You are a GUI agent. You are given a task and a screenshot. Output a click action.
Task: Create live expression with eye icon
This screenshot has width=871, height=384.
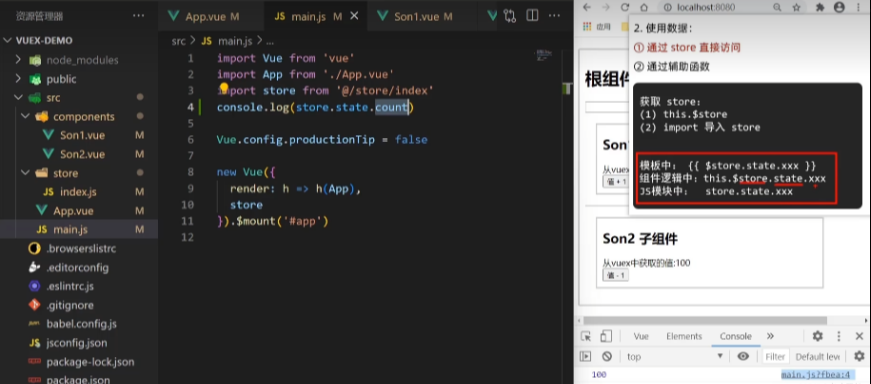pos(743,356)
